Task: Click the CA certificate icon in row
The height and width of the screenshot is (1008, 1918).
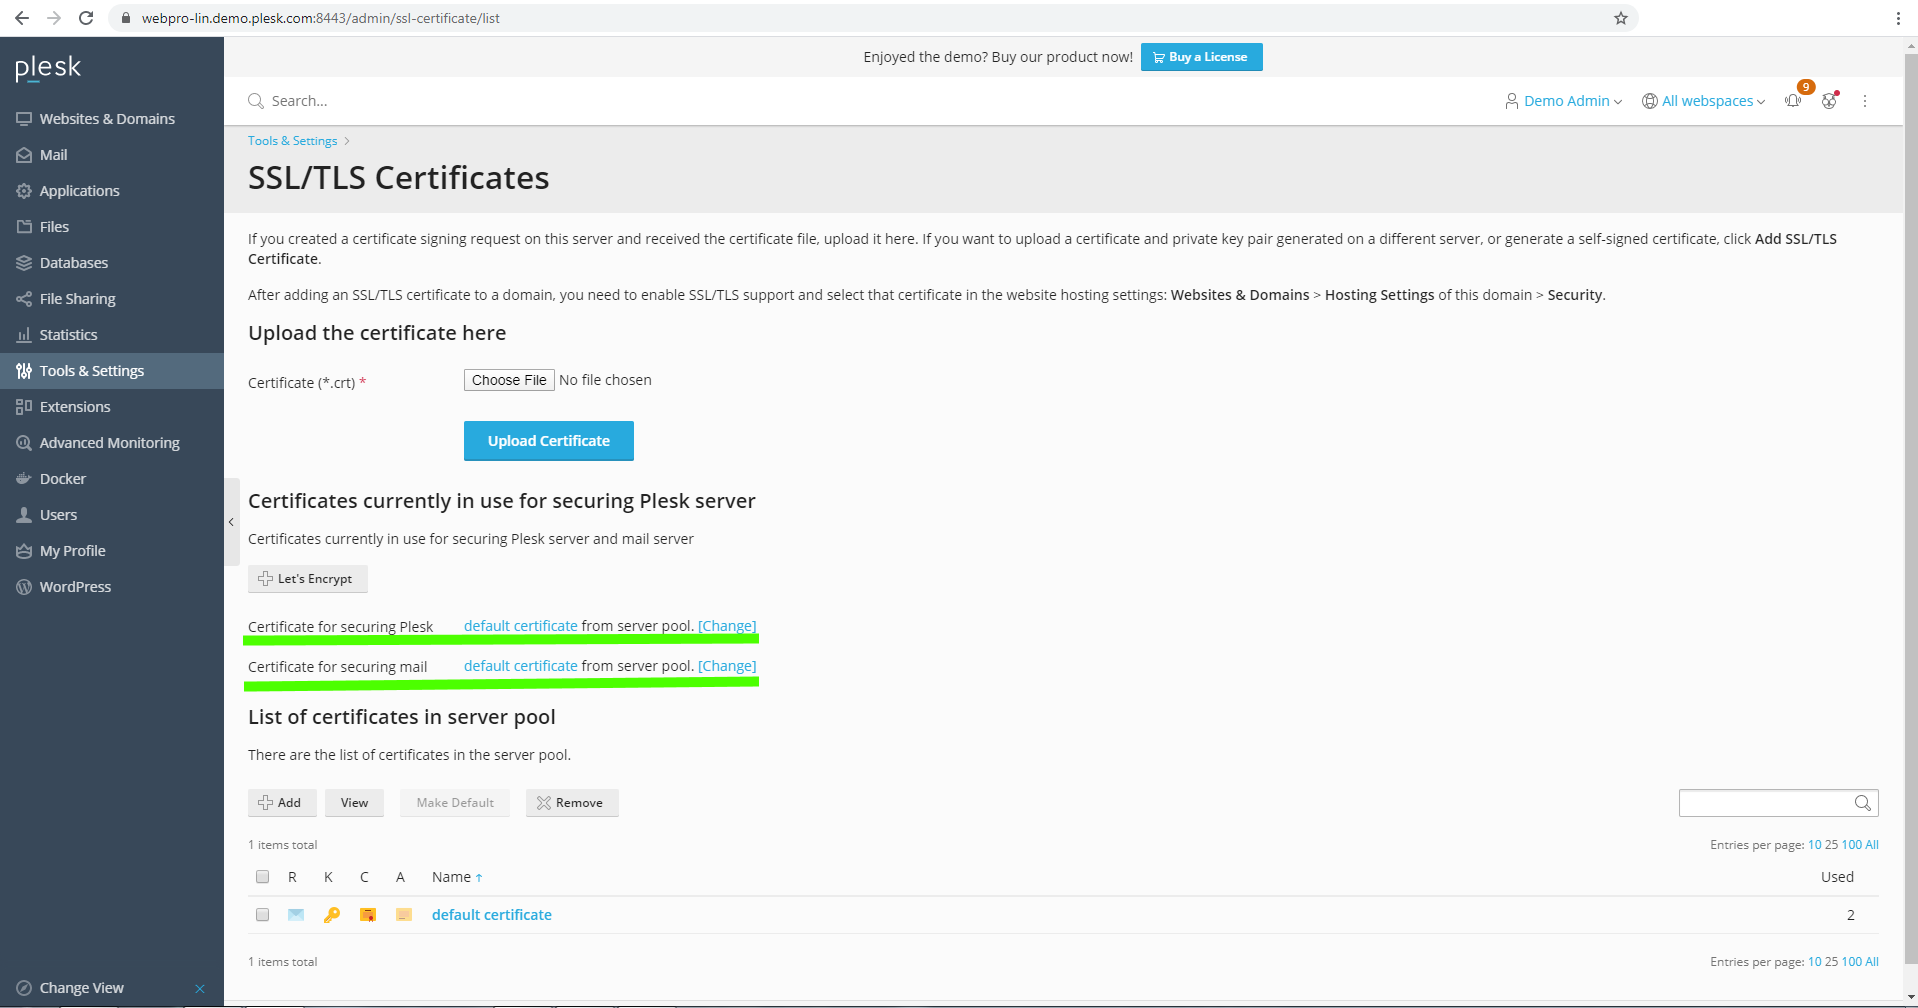Action: (404, 915)
